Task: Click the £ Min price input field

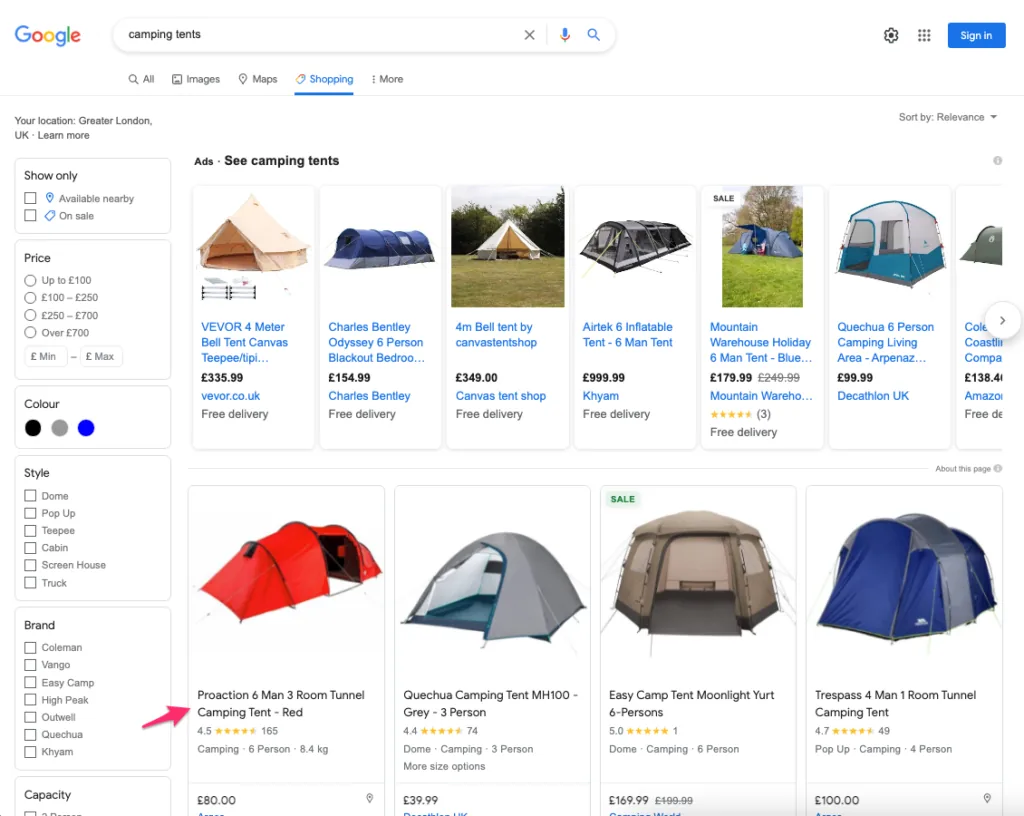Action: coord(45,356)
